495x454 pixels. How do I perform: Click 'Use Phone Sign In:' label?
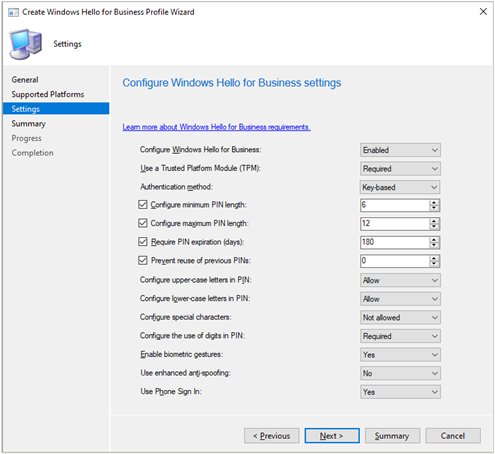171,391
